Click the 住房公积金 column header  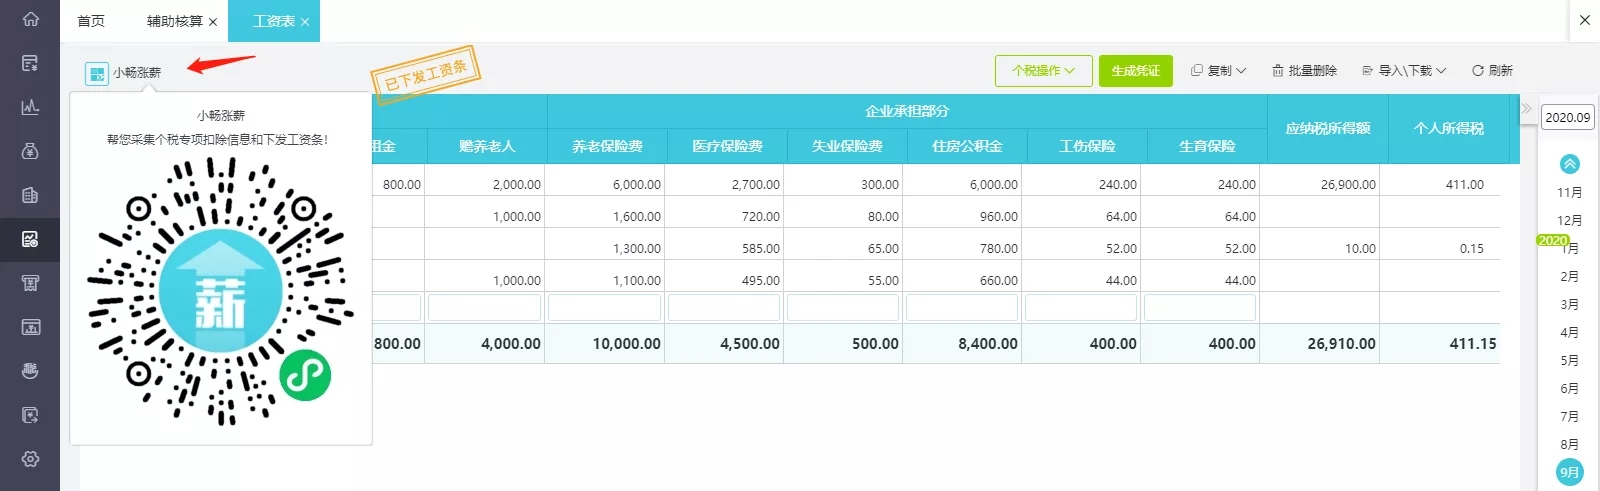pyautogui.click(x=967, y=146)
